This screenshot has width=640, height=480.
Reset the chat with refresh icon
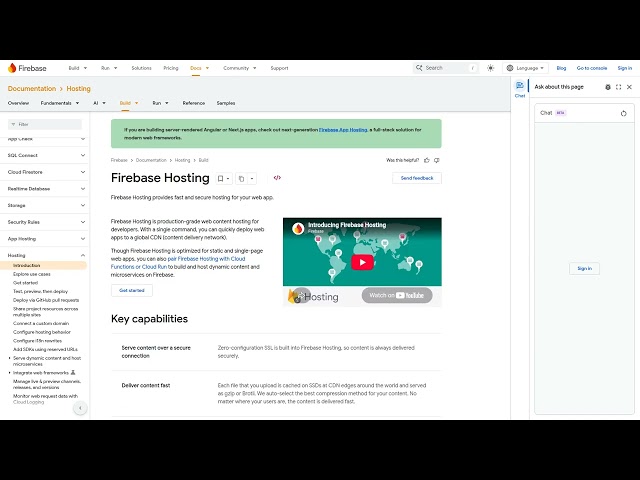point(623,113)
